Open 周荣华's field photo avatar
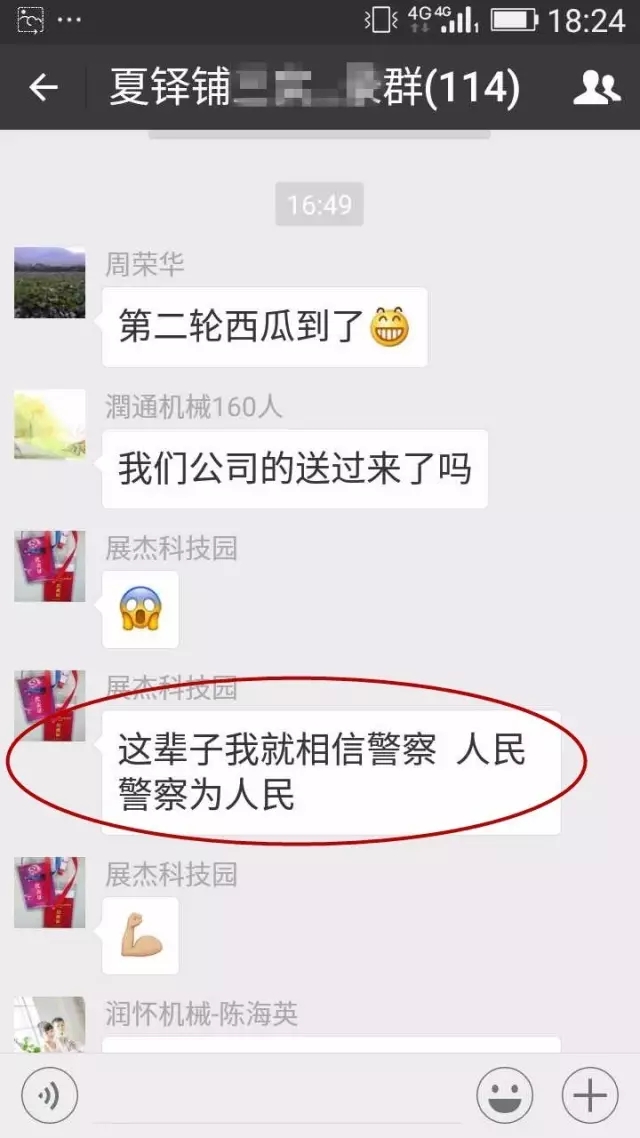640x1138 pixels. (x=49, y=282)
